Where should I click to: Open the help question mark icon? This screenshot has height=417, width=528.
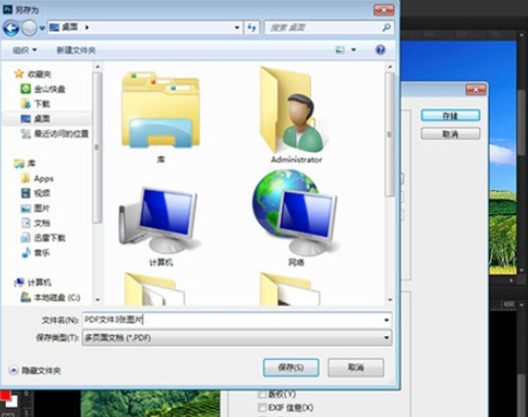380,50
